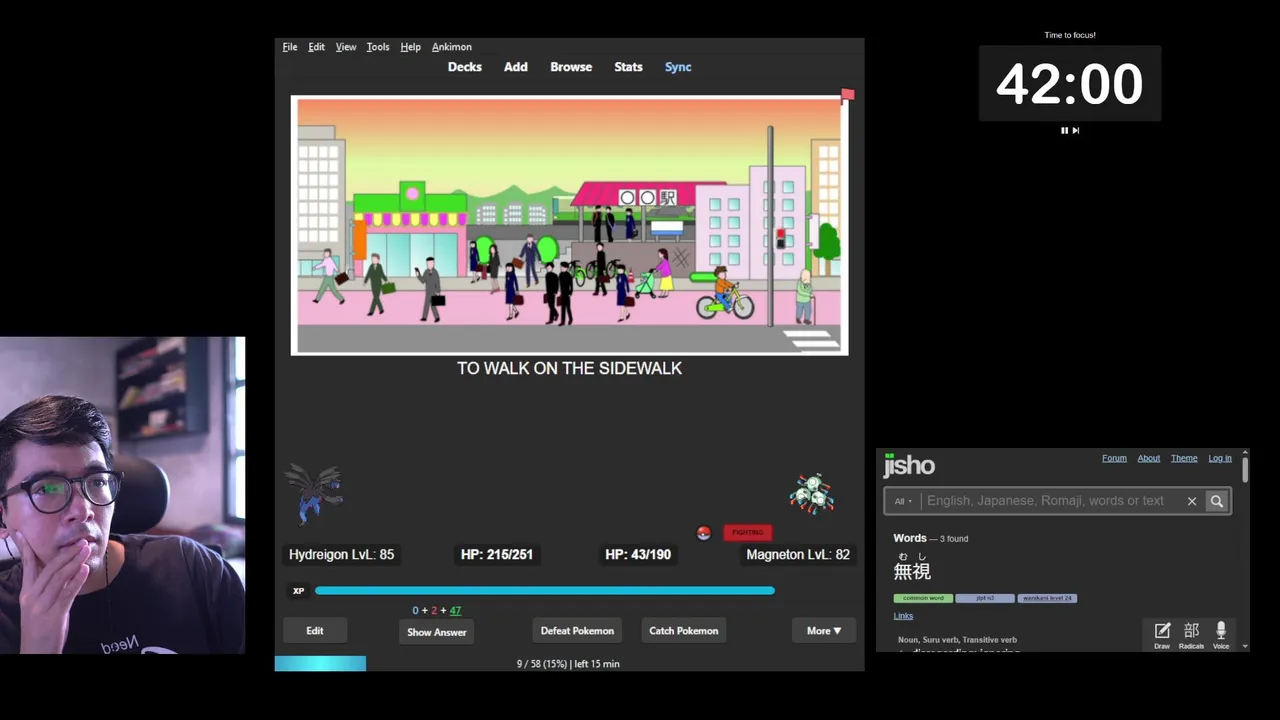Click the sidewalk flashcard image

click(569, 225)
